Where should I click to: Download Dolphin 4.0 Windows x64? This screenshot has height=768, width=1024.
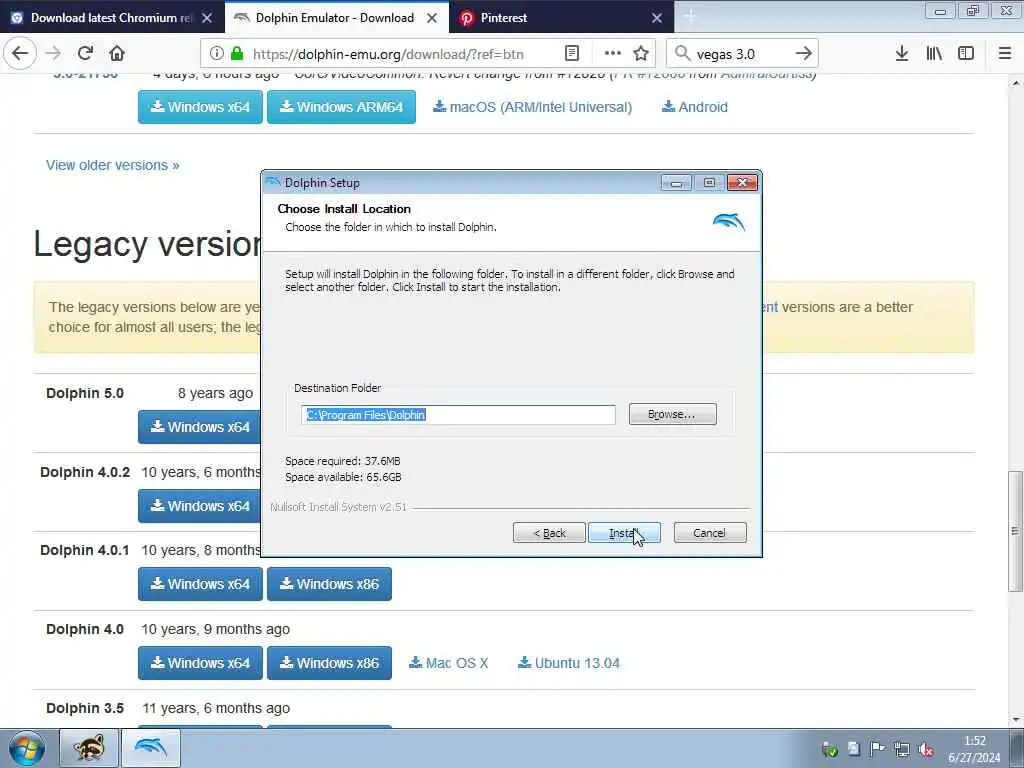[x=200, y=663]
